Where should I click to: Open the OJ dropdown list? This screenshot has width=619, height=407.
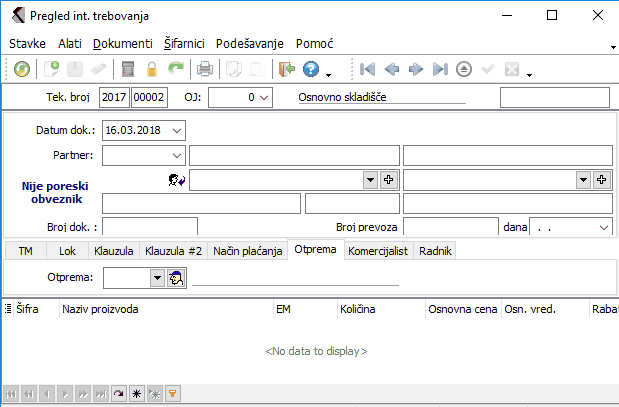coord(264,97)
